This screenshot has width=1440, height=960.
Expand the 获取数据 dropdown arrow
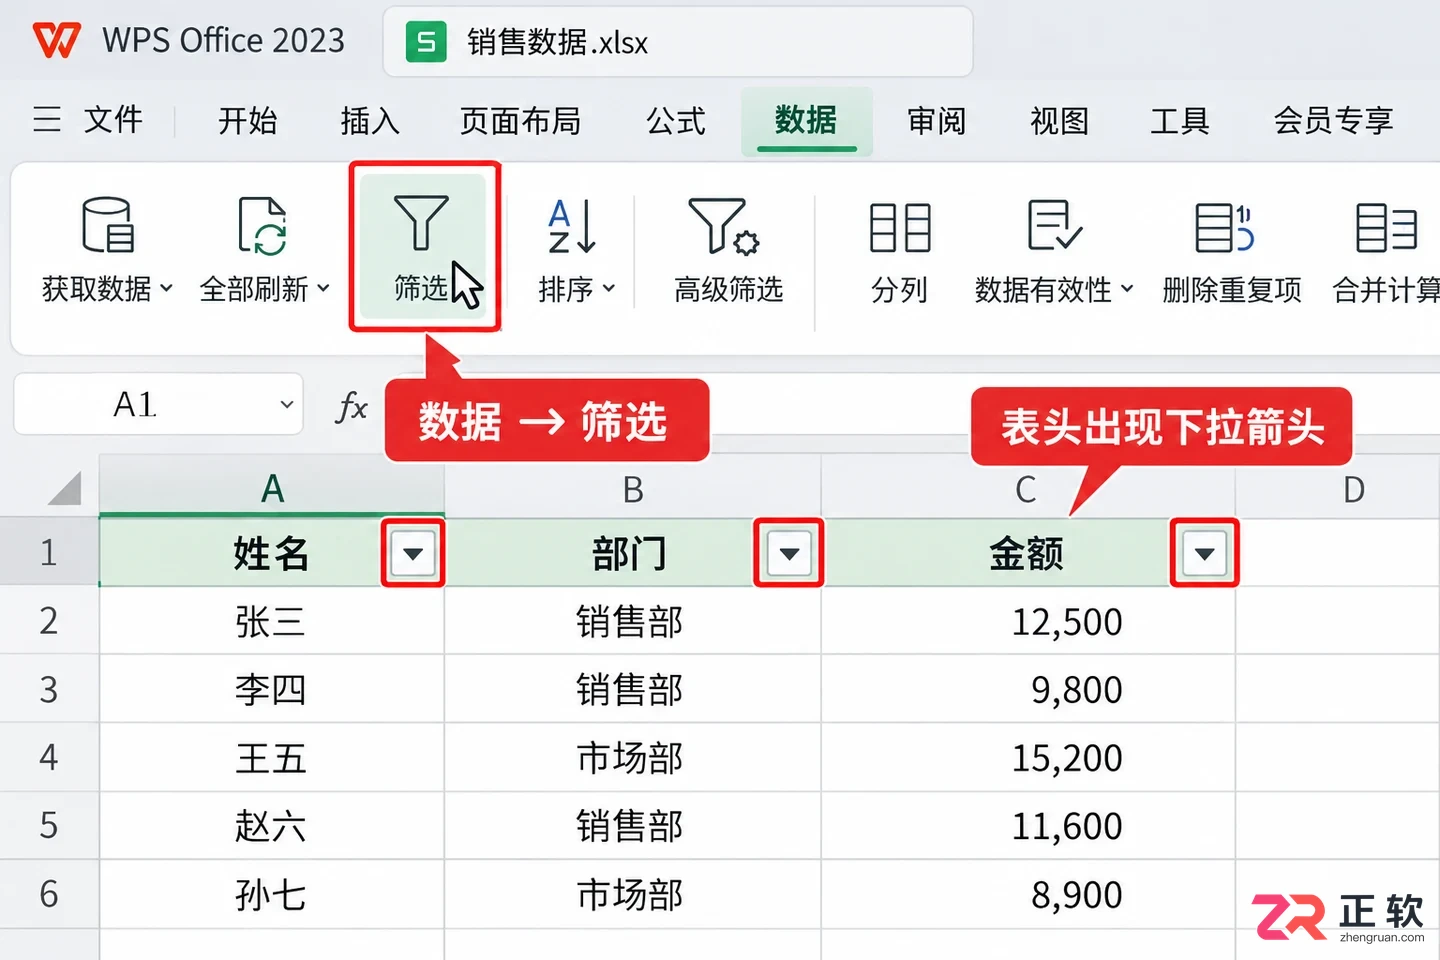point(166,289)
